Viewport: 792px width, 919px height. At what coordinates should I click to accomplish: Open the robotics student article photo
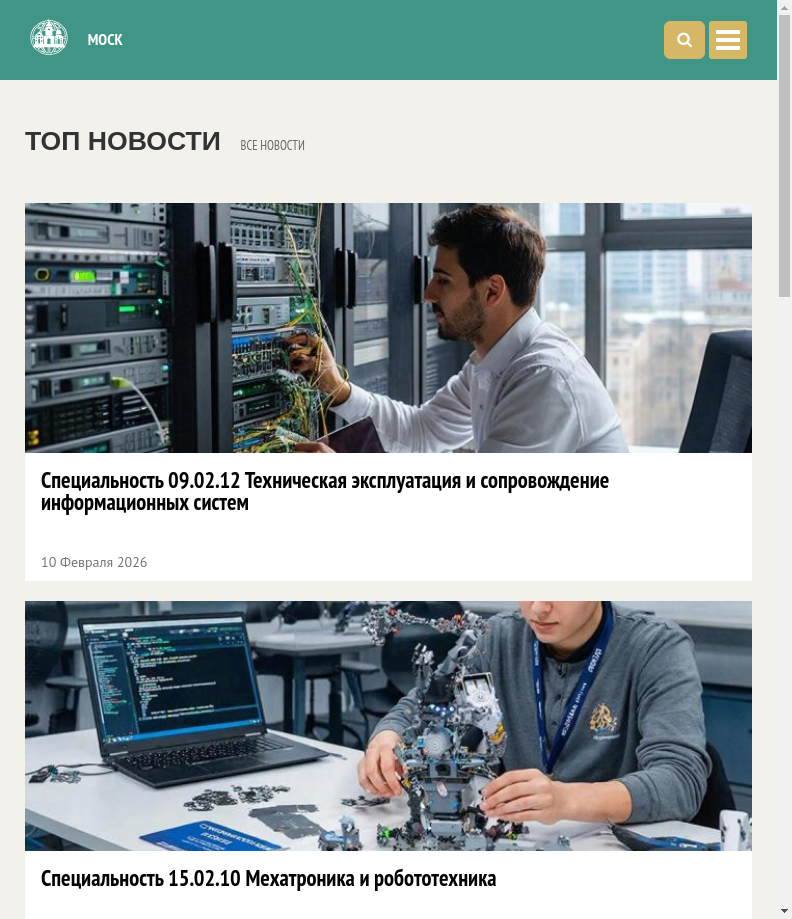tap(388, 726)
